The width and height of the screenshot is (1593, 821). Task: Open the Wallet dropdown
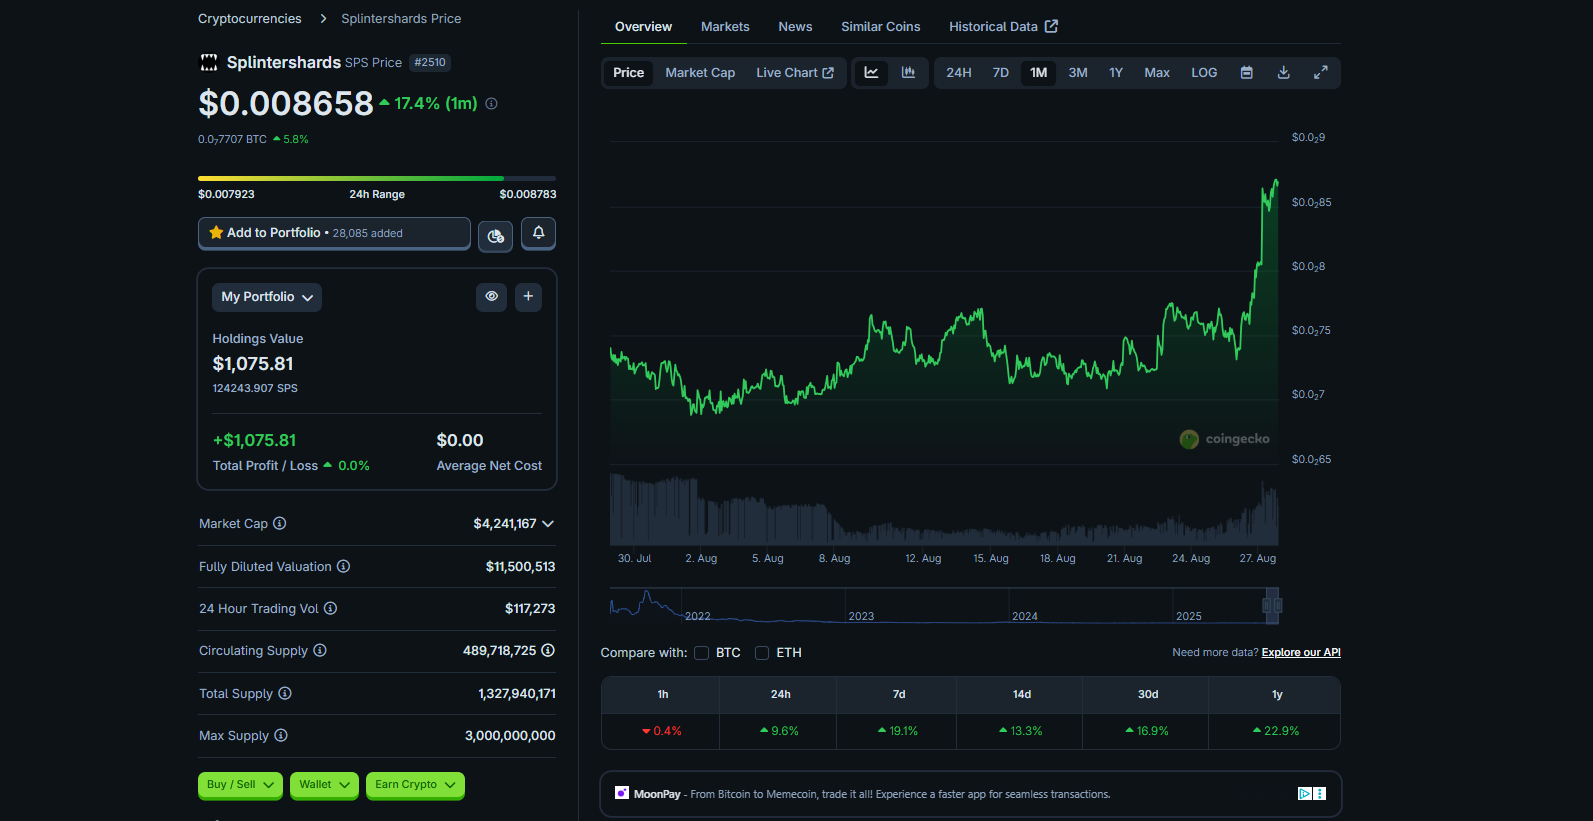pyautogui.click(x=324, y=785)
